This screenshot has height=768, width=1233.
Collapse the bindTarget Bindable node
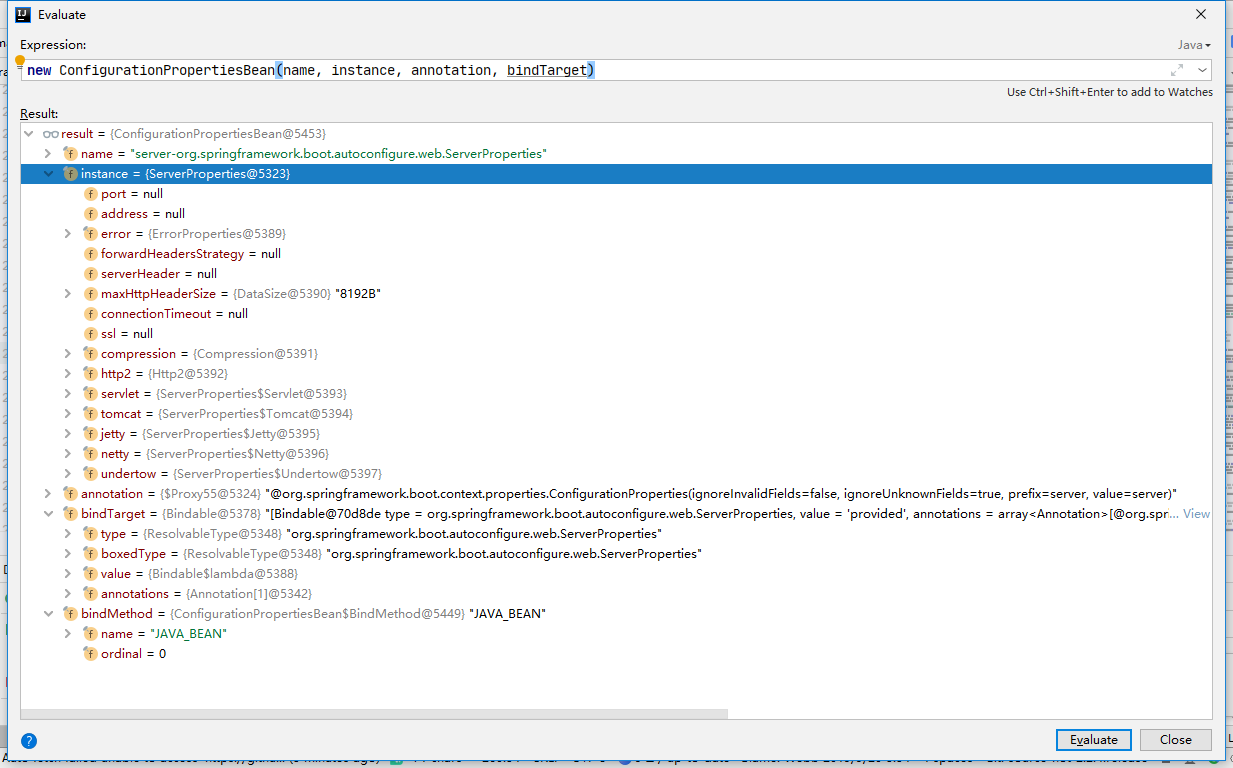(x=47, y=514)
